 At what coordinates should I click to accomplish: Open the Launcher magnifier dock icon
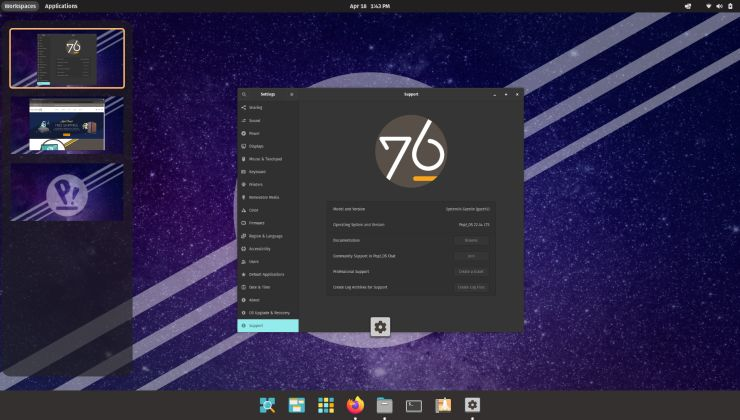(x=268, y=405)
